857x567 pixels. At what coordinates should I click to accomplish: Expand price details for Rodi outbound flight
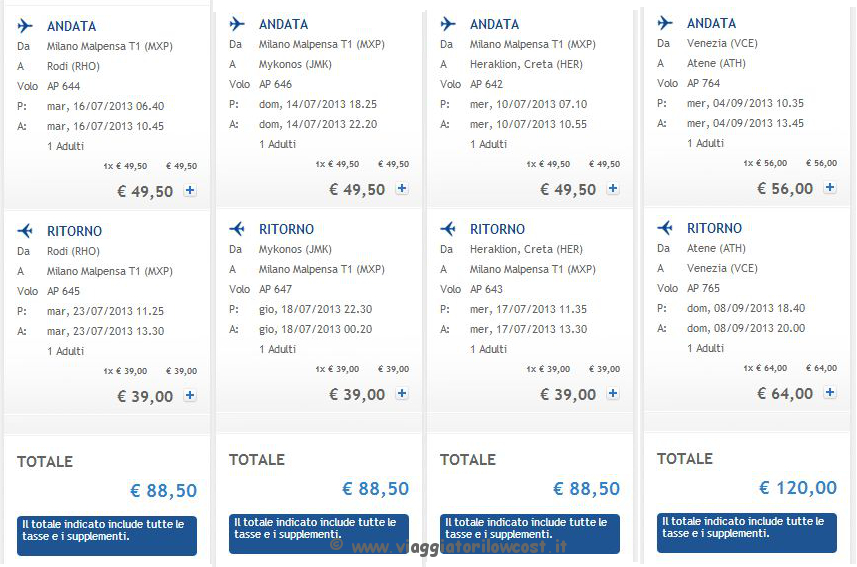(190, 190)
